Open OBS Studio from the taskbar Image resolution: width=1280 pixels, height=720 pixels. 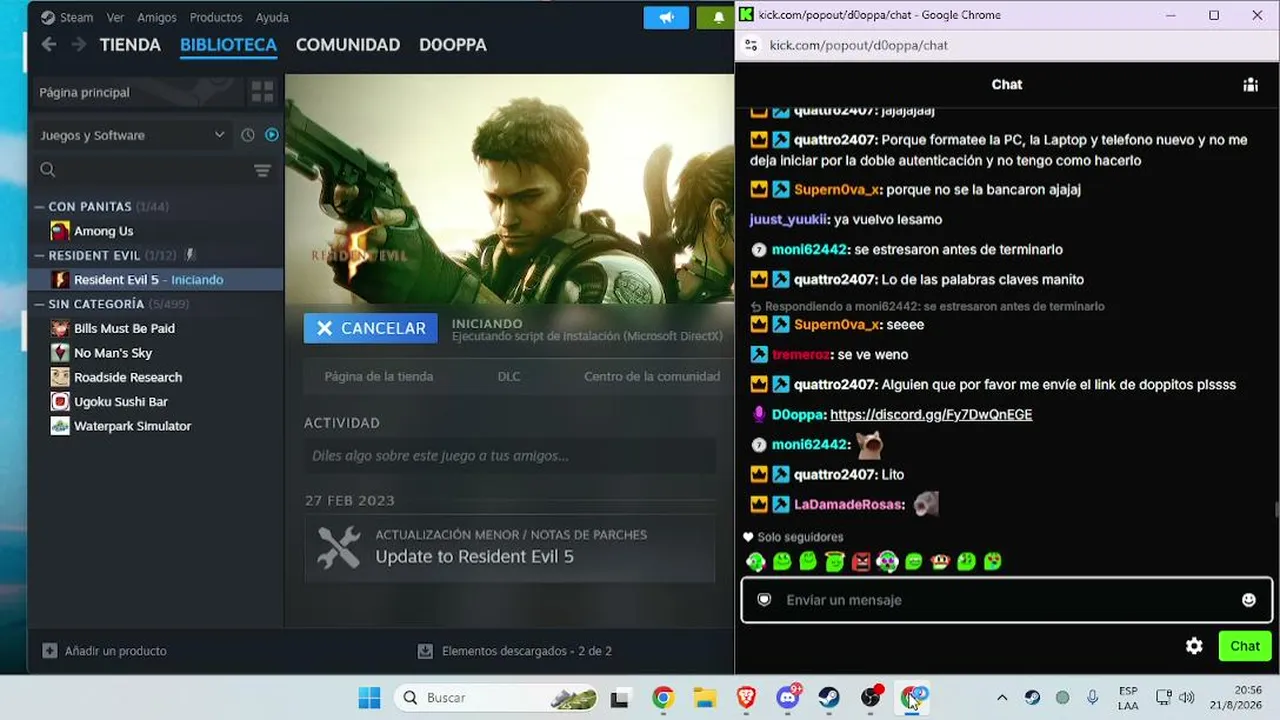point(871,698)
